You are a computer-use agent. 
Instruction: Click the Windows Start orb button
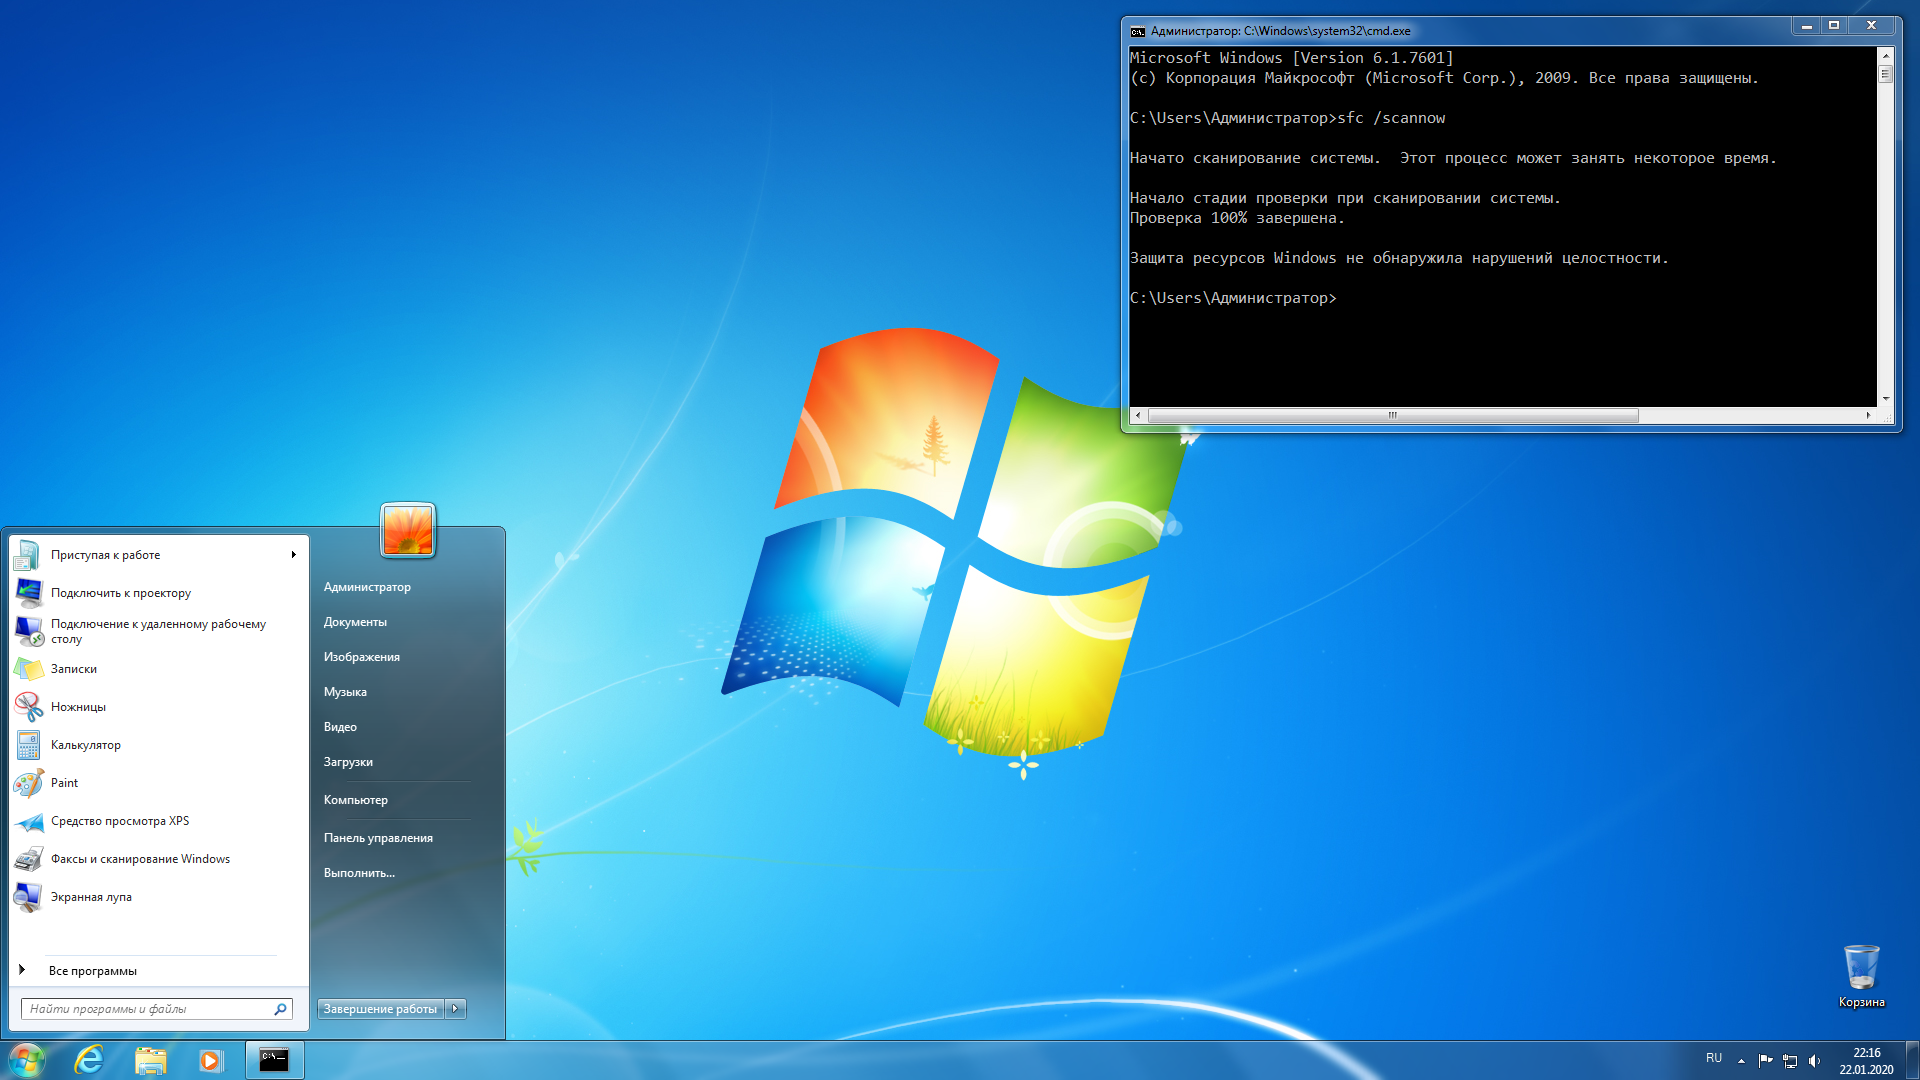27,1060
